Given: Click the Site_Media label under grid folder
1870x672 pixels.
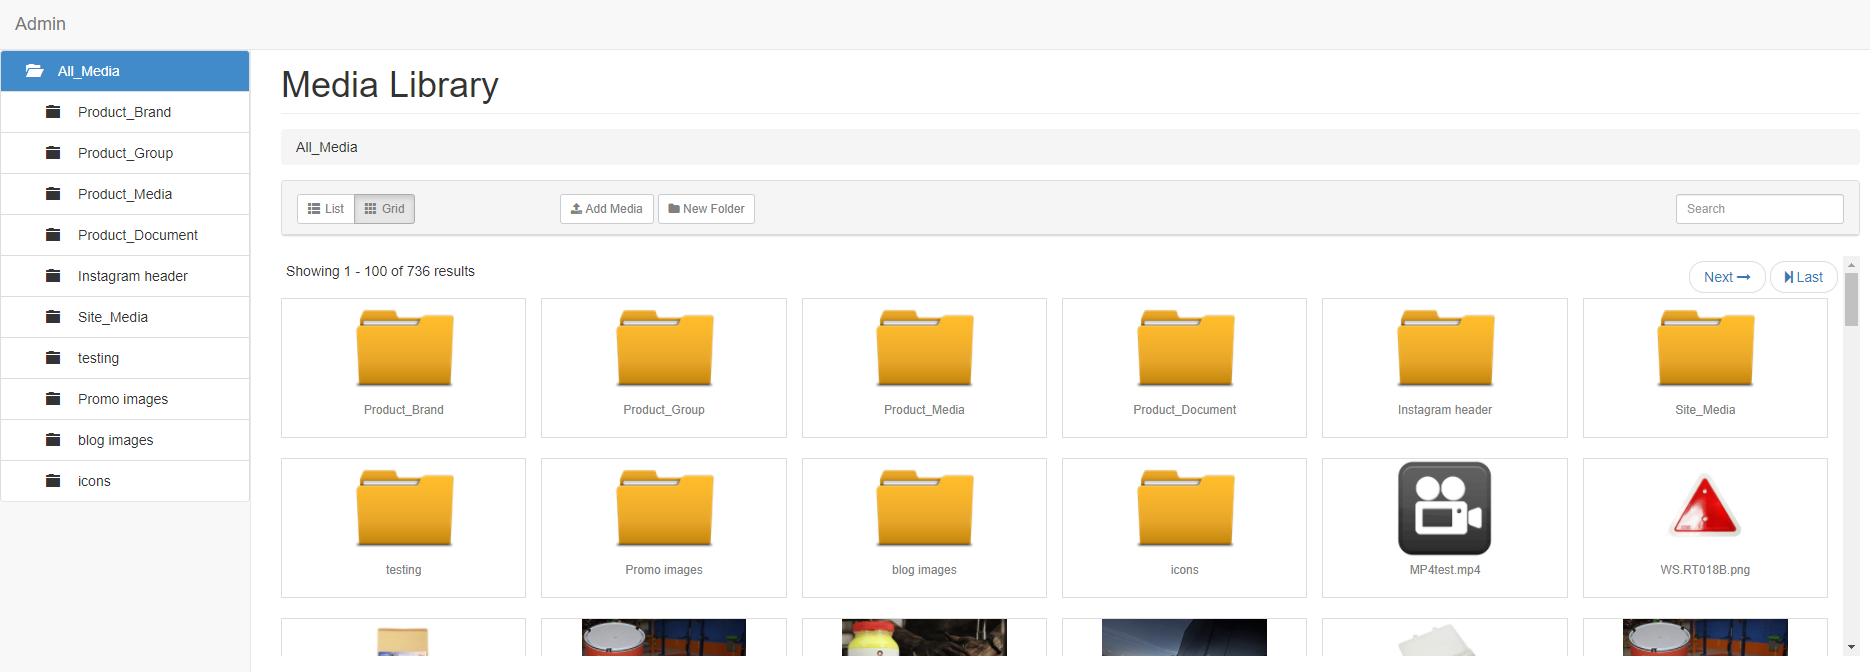Looking at the screenshot, I should click(1705, 410).
